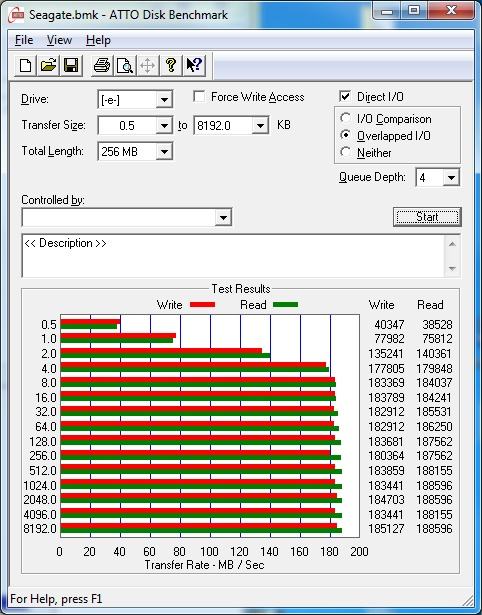Open the minimum Transfer Size 0.5 dropdown
This screenshot has height=615, width=482.
(x=164, y=126)
